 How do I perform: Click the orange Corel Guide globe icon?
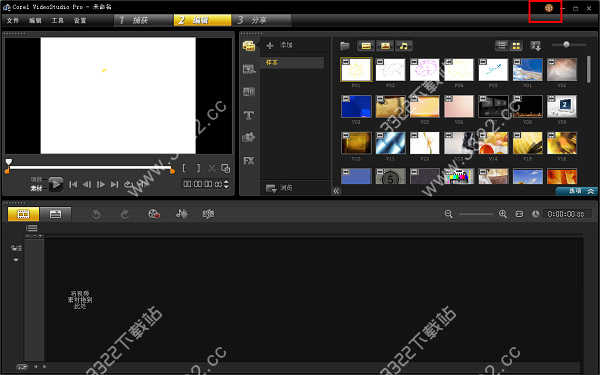tap(549, 8)
